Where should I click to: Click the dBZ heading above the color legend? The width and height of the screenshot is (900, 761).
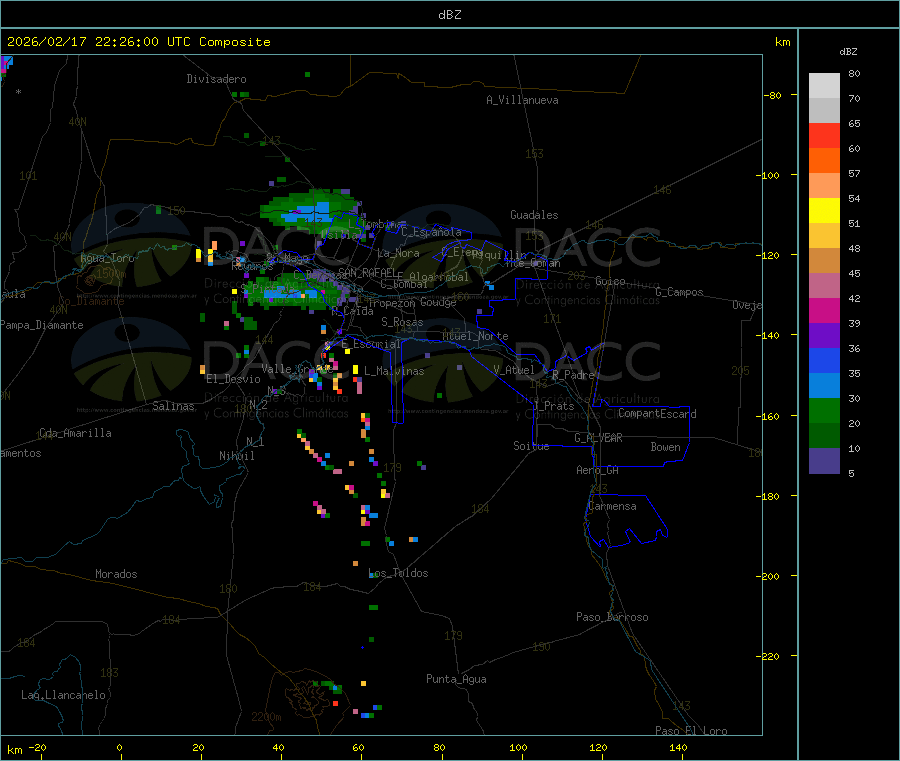pyautogui.click(x=848, y=52)
